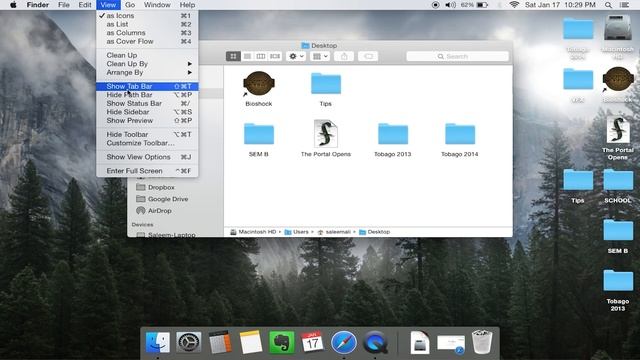
Task: Switch Finder window to Cover Flow view
Action: (275, 56)
